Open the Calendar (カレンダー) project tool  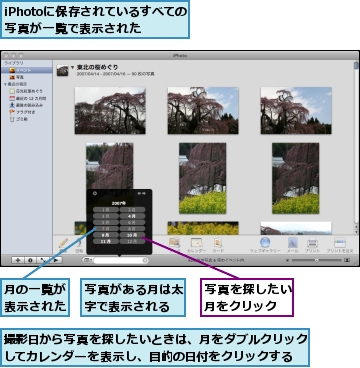click(196, 245)
